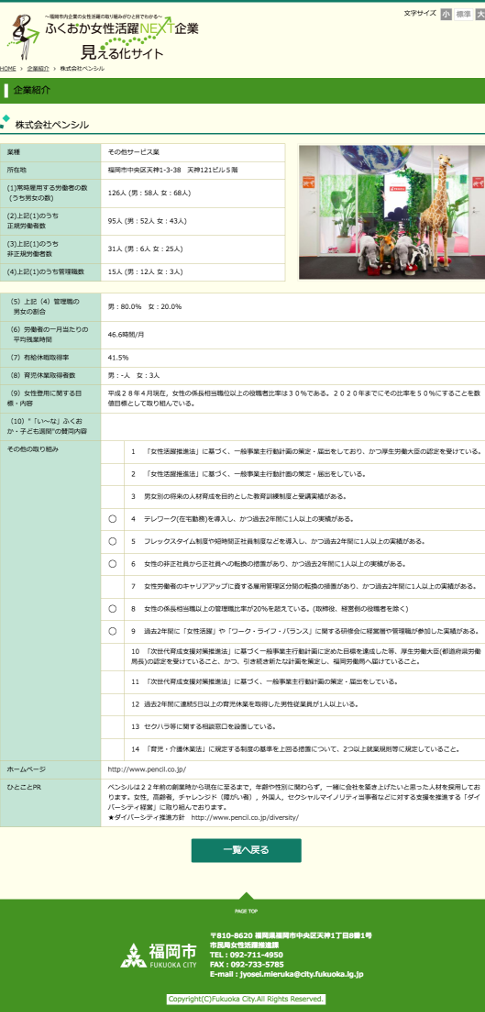Screen dimensions: 485x1012
Task: Click the circle mark beside item 6
Action: (x=112, y=563)
